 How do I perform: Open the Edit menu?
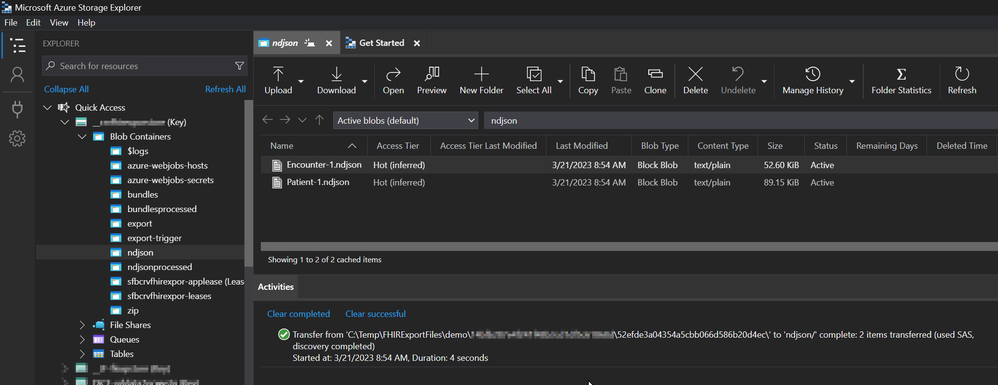point(33,22)
